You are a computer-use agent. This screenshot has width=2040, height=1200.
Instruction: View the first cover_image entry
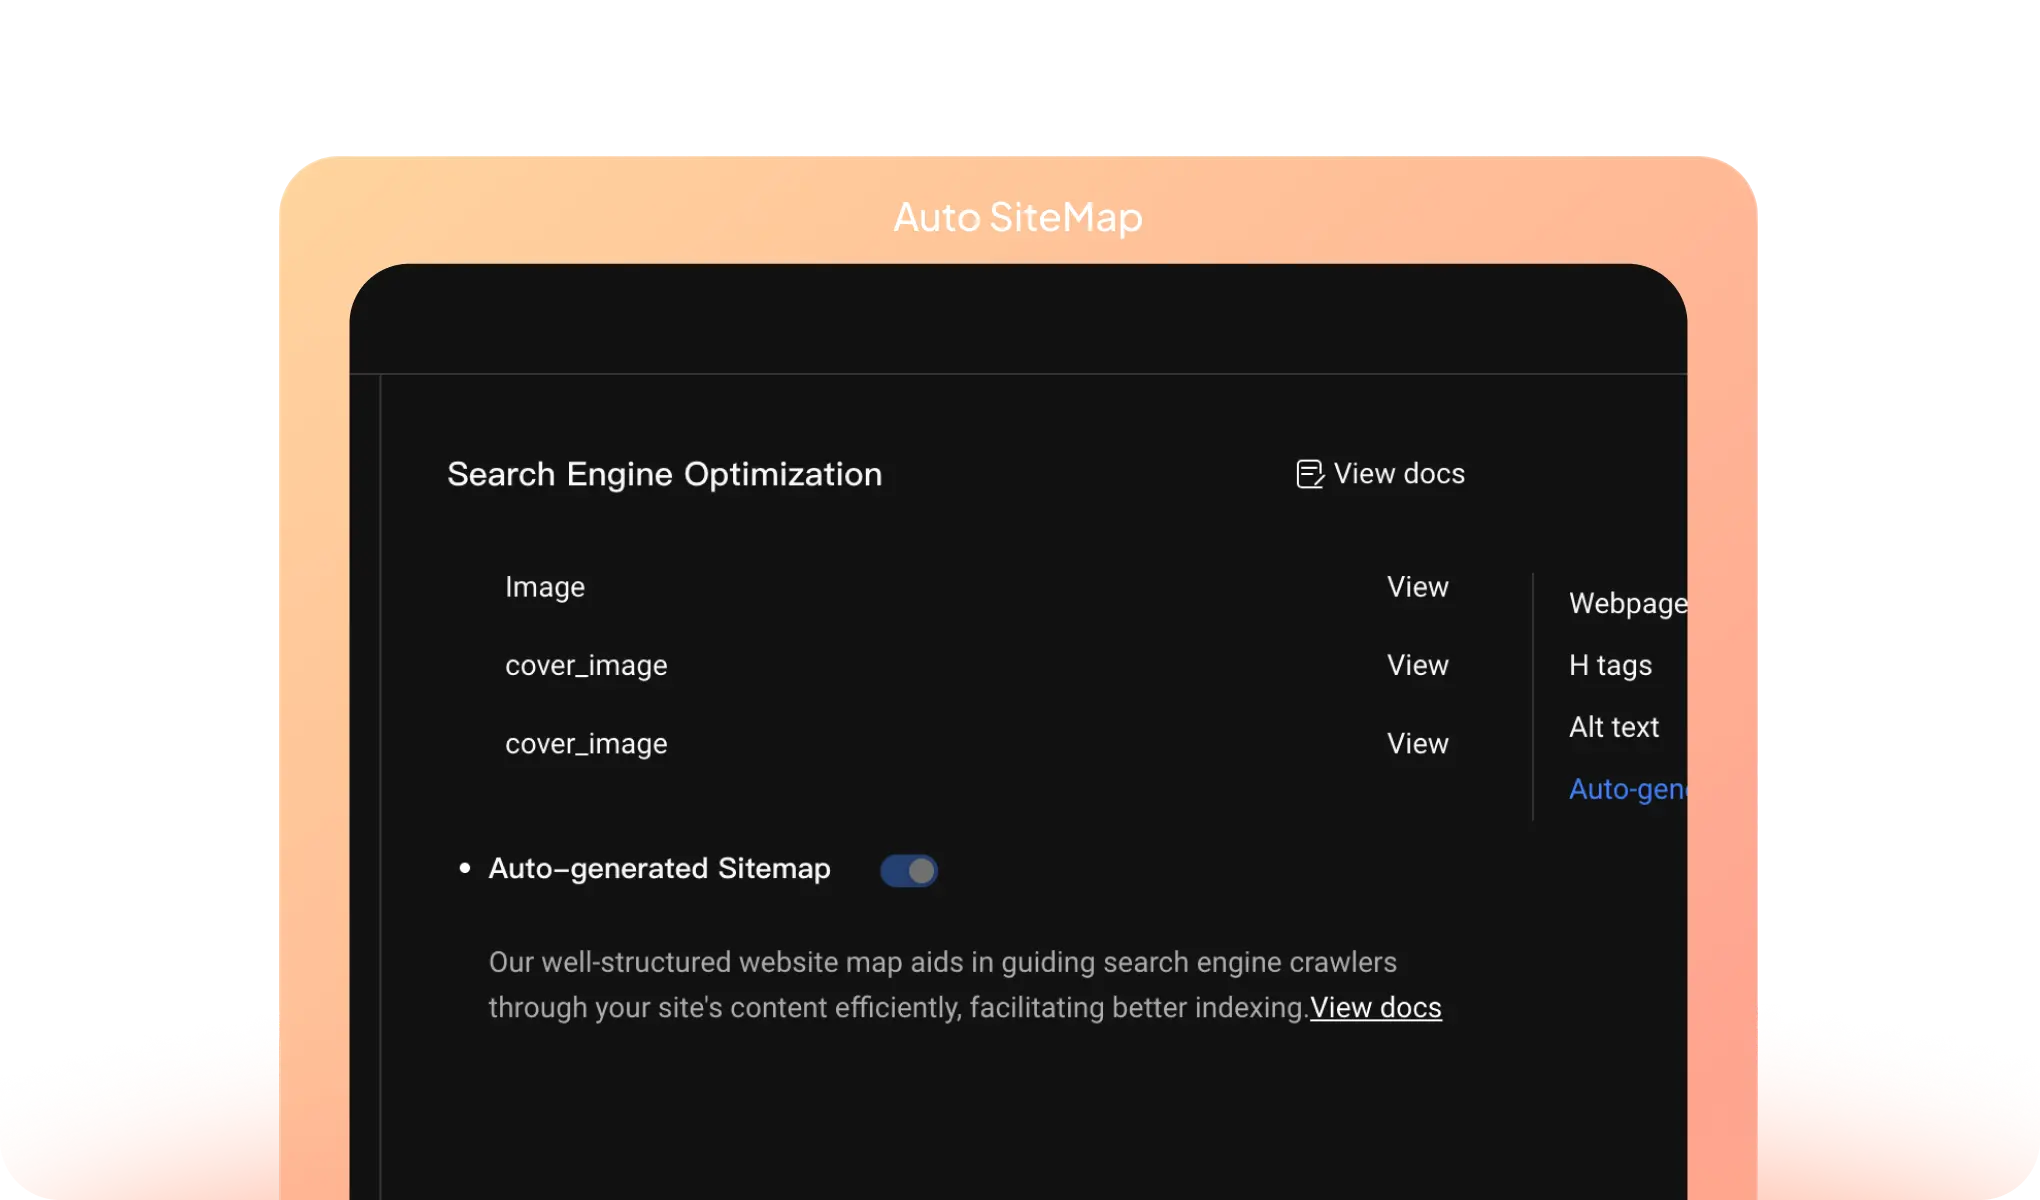(x=1416, y=665)
